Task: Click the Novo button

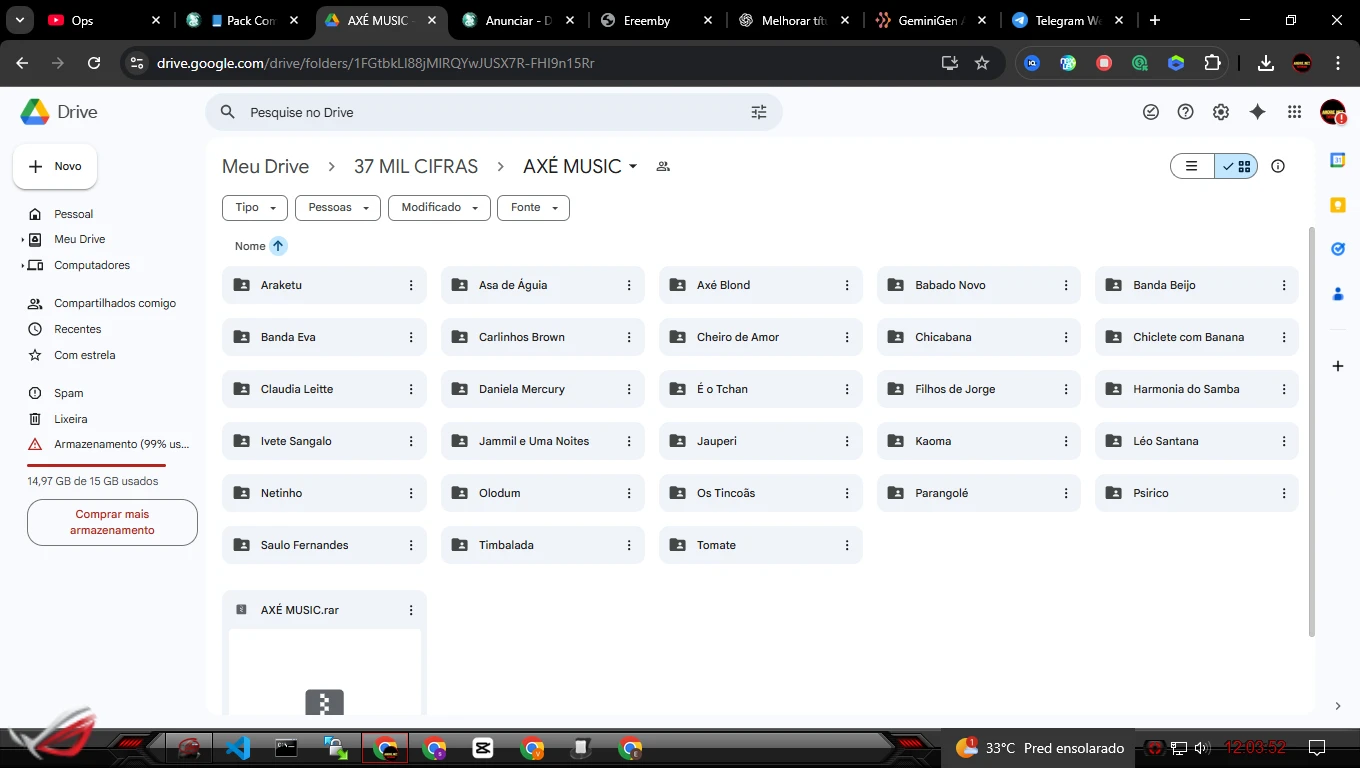Action: [x=55, y=166]
